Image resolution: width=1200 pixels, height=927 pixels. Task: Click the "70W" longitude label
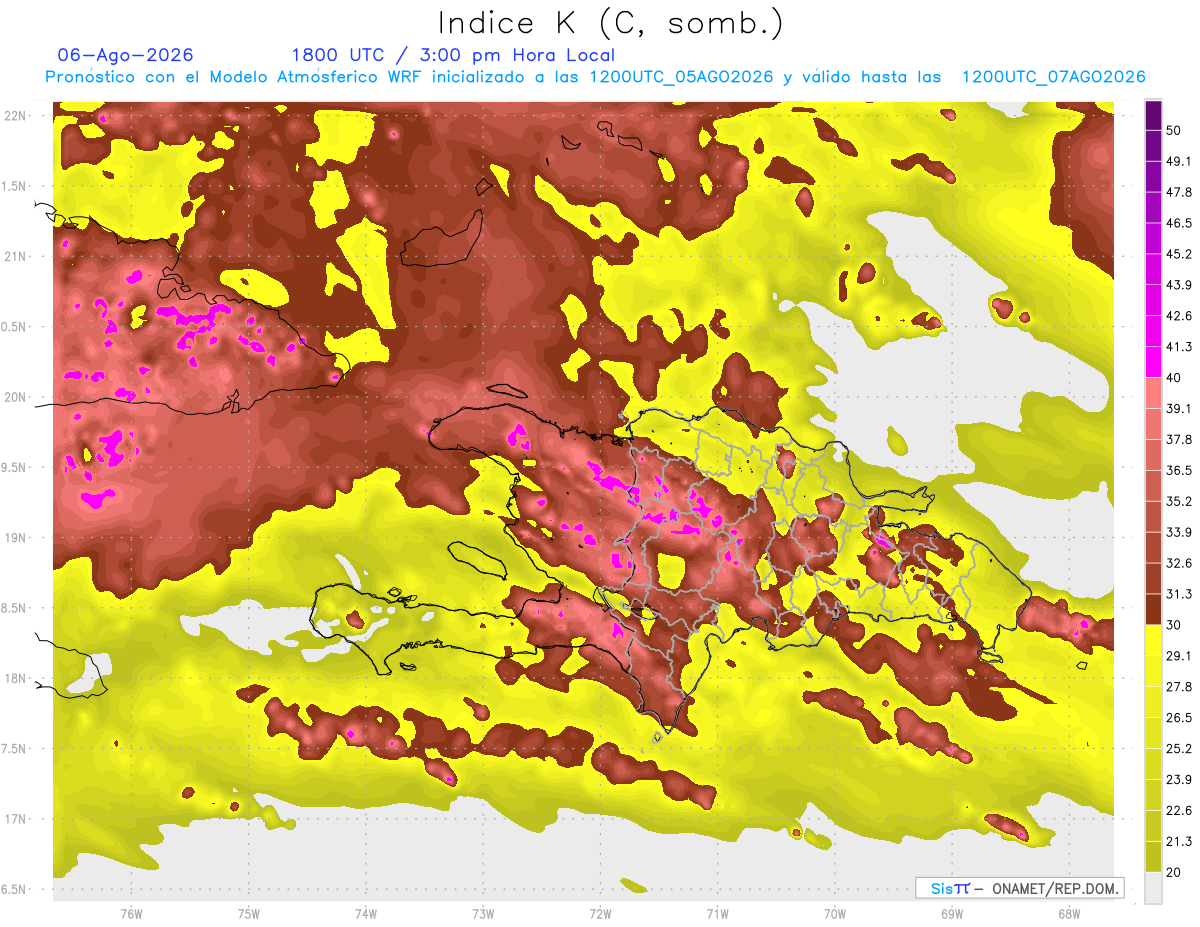835,914
